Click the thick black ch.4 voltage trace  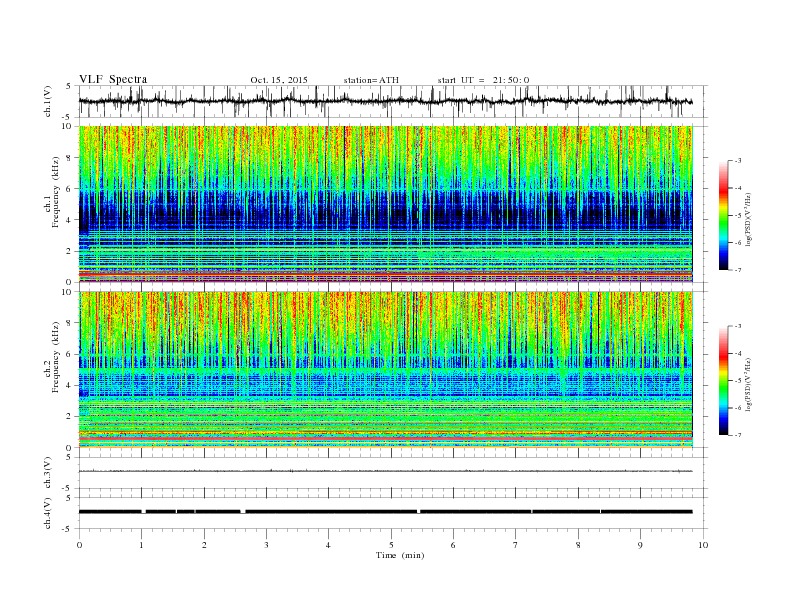tap(386, 512)
